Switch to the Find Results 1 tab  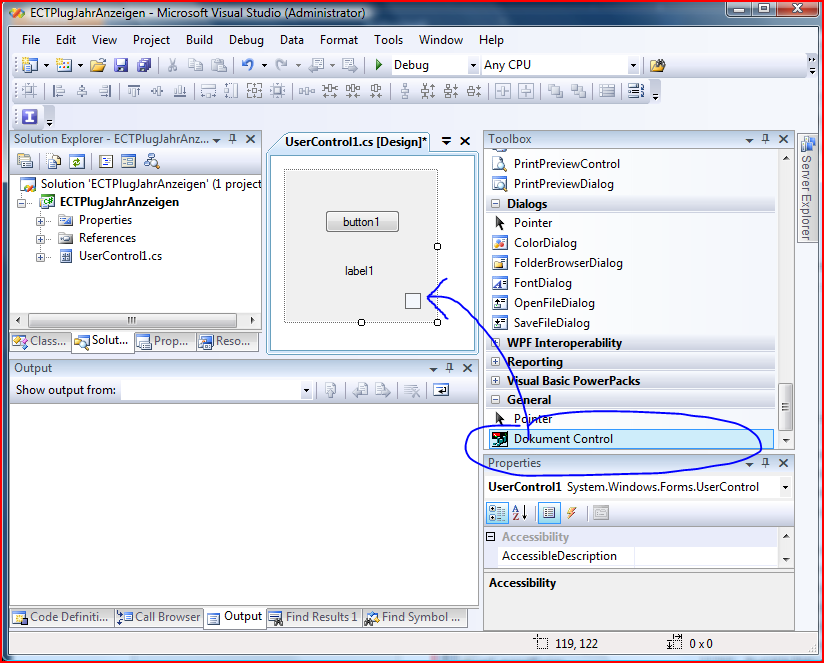click(x=314, y=617)
